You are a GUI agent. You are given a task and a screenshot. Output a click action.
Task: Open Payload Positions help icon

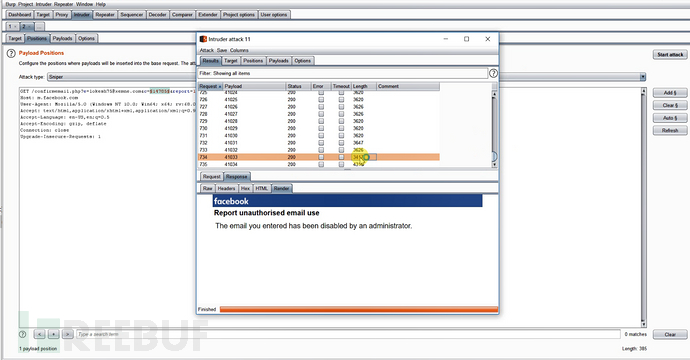11,53
